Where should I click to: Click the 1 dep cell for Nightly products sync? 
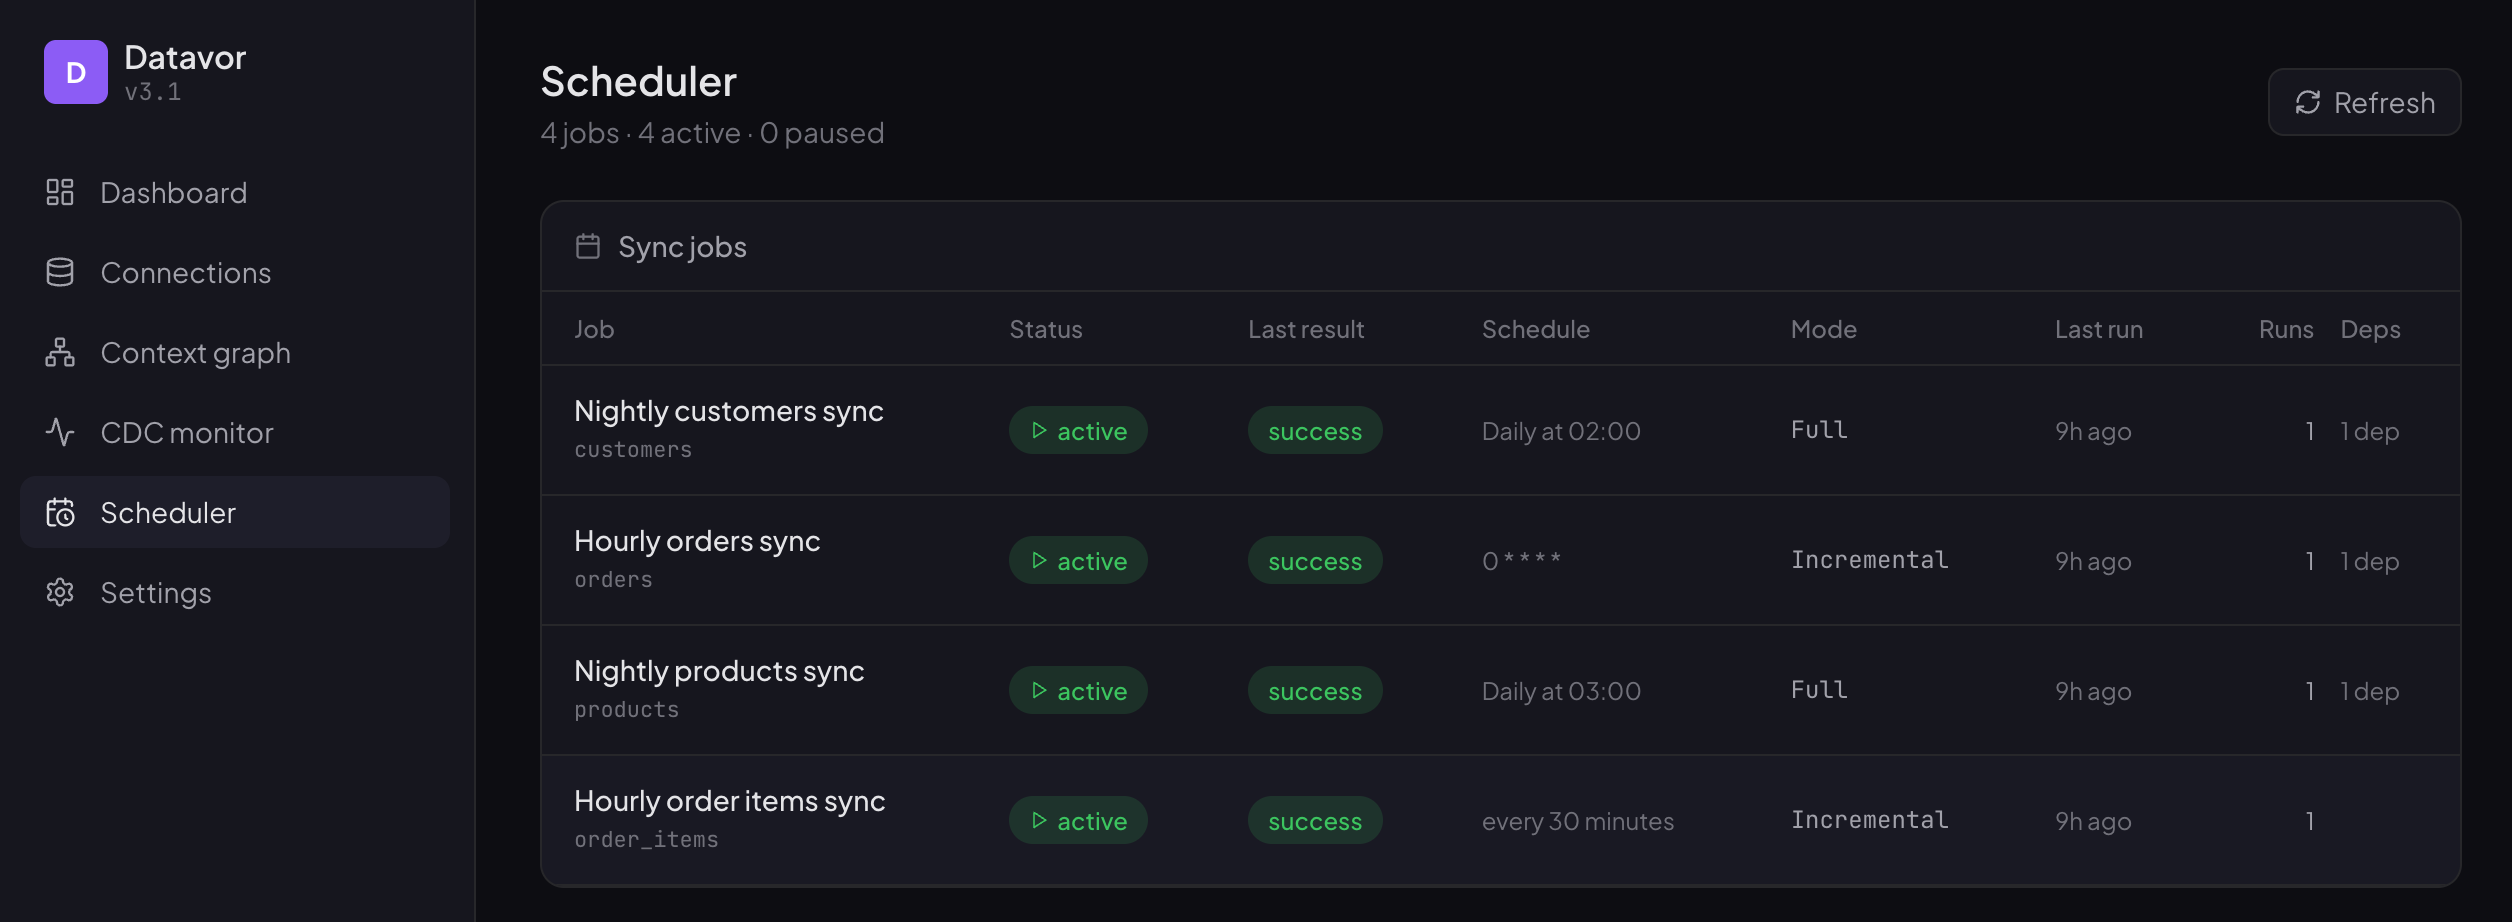[2370, 691]
